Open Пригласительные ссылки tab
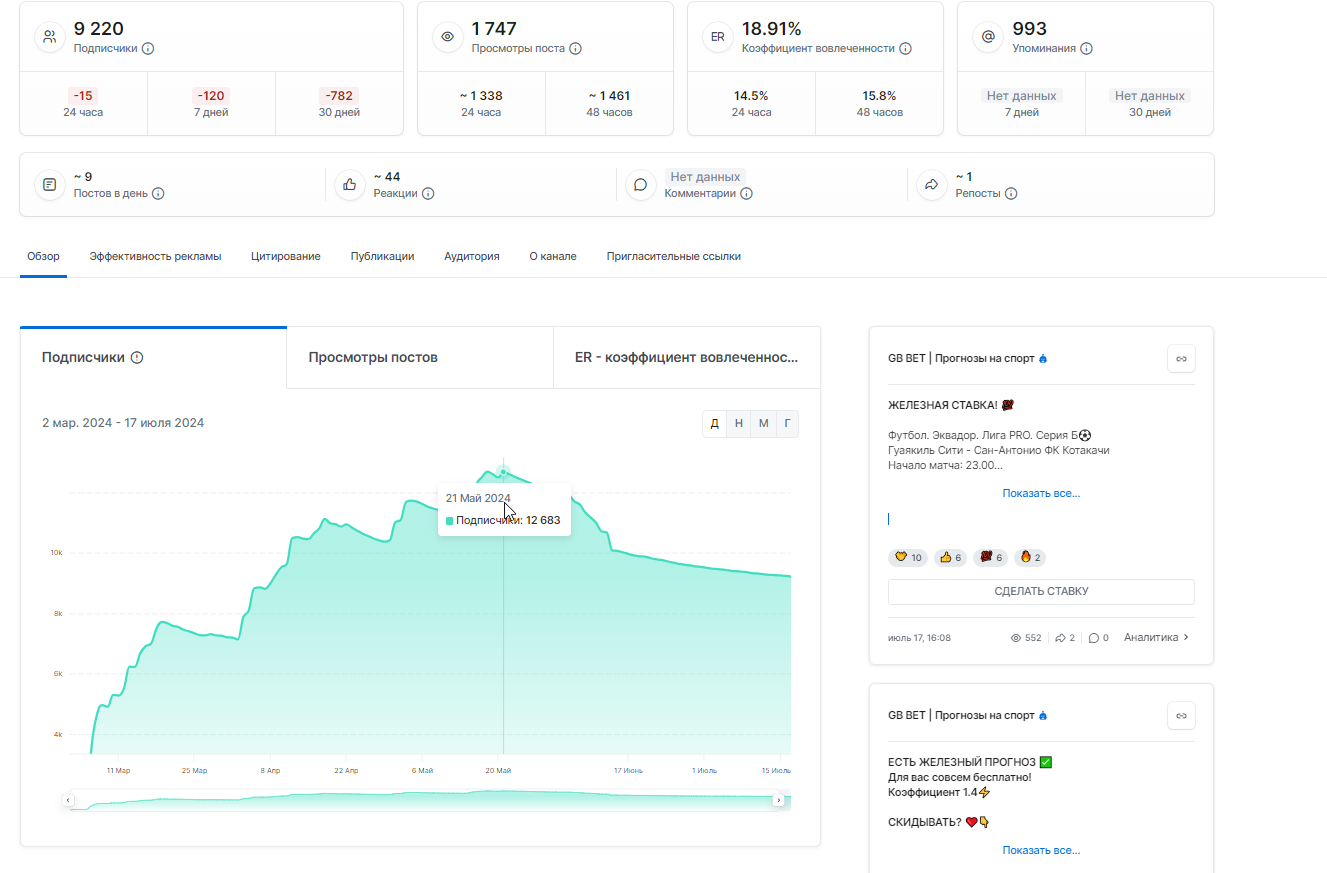Viewport: 1327px width, 873px height. click(674, 256)
